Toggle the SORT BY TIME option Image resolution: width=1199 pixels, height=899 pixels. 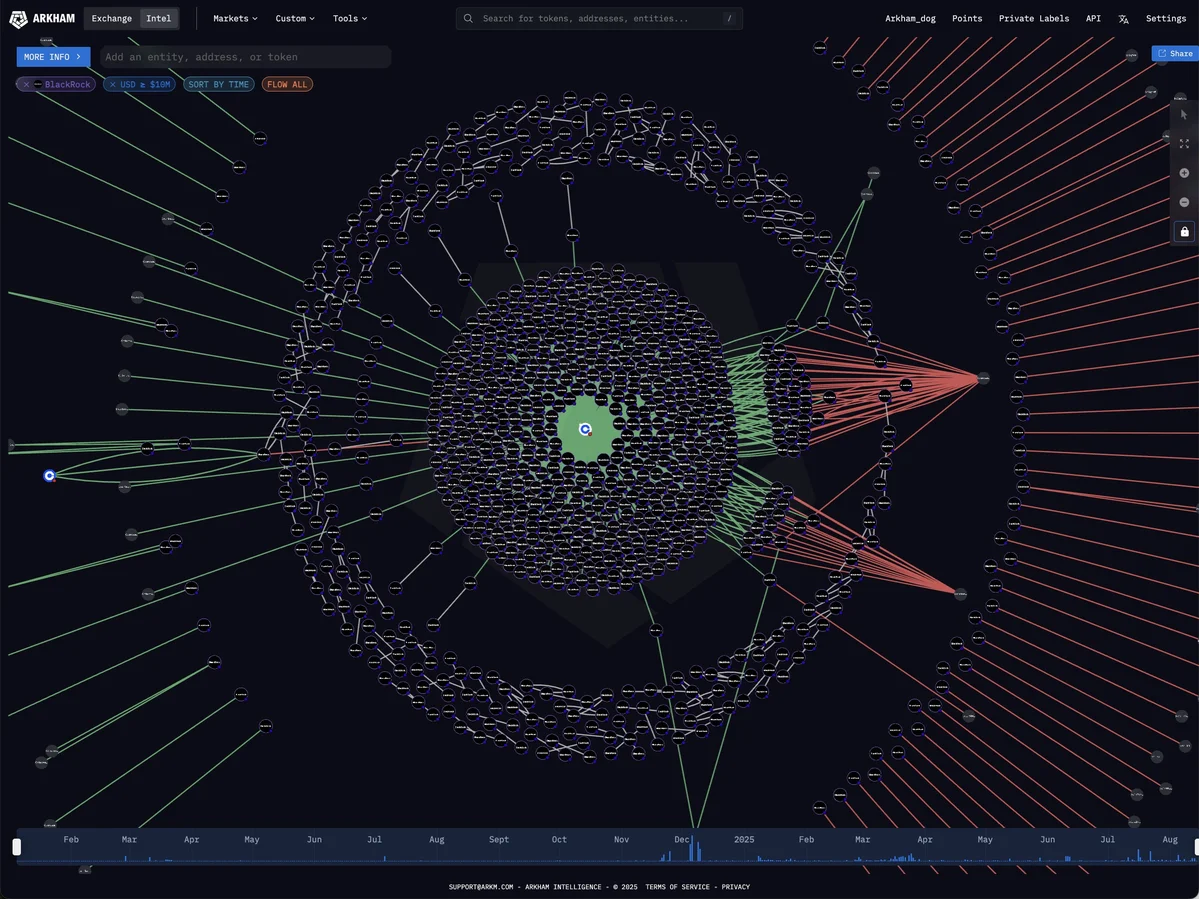click(x=218, y=85)
